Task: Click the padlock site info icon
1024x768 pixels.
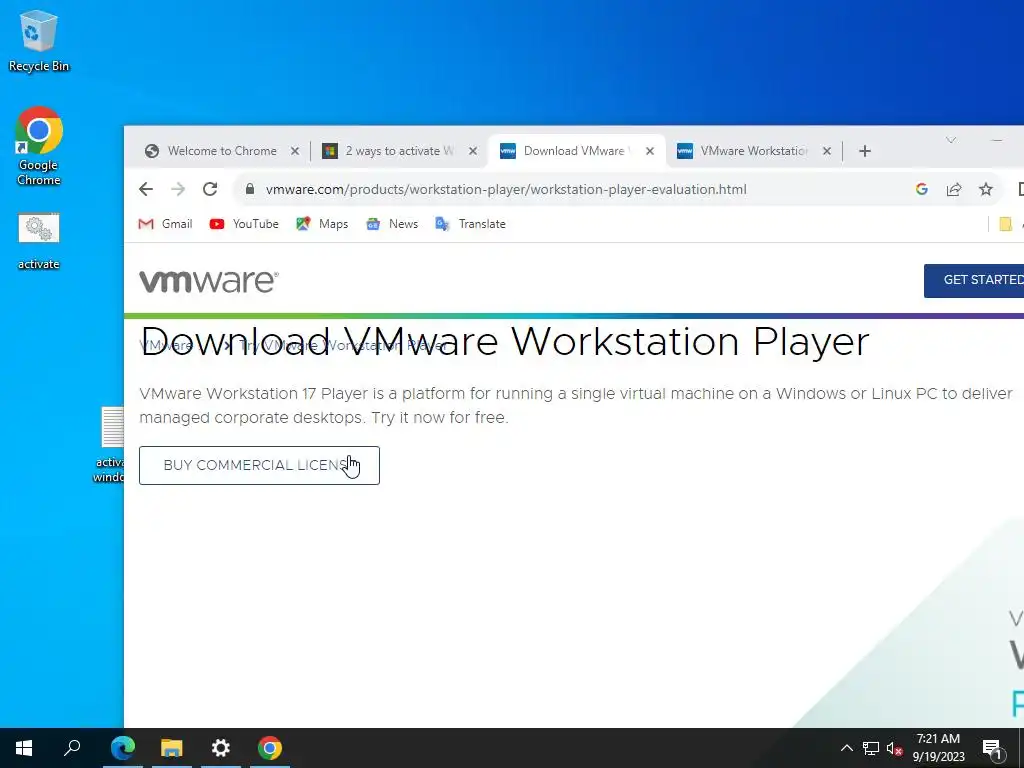Action: (249, 189)
